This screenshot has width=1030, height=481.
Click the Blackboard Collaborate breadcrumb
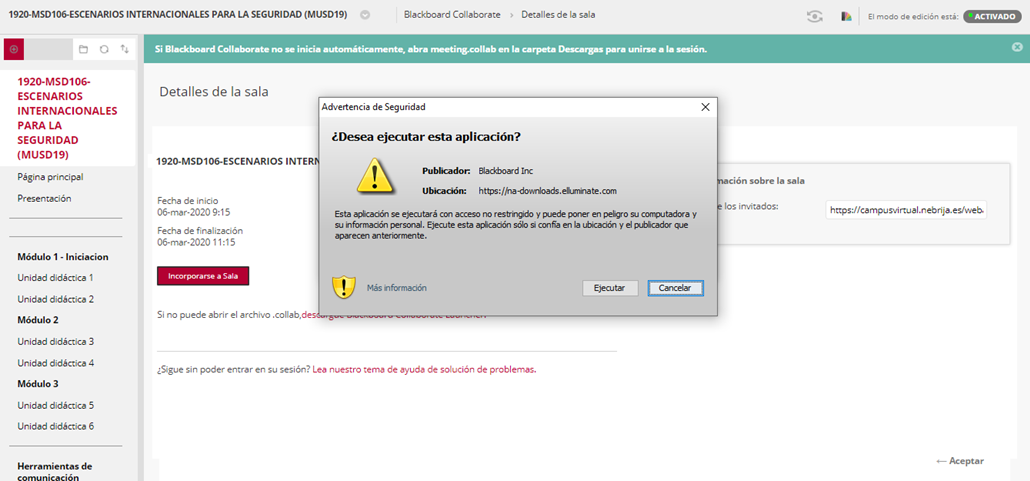click(452, 14)
